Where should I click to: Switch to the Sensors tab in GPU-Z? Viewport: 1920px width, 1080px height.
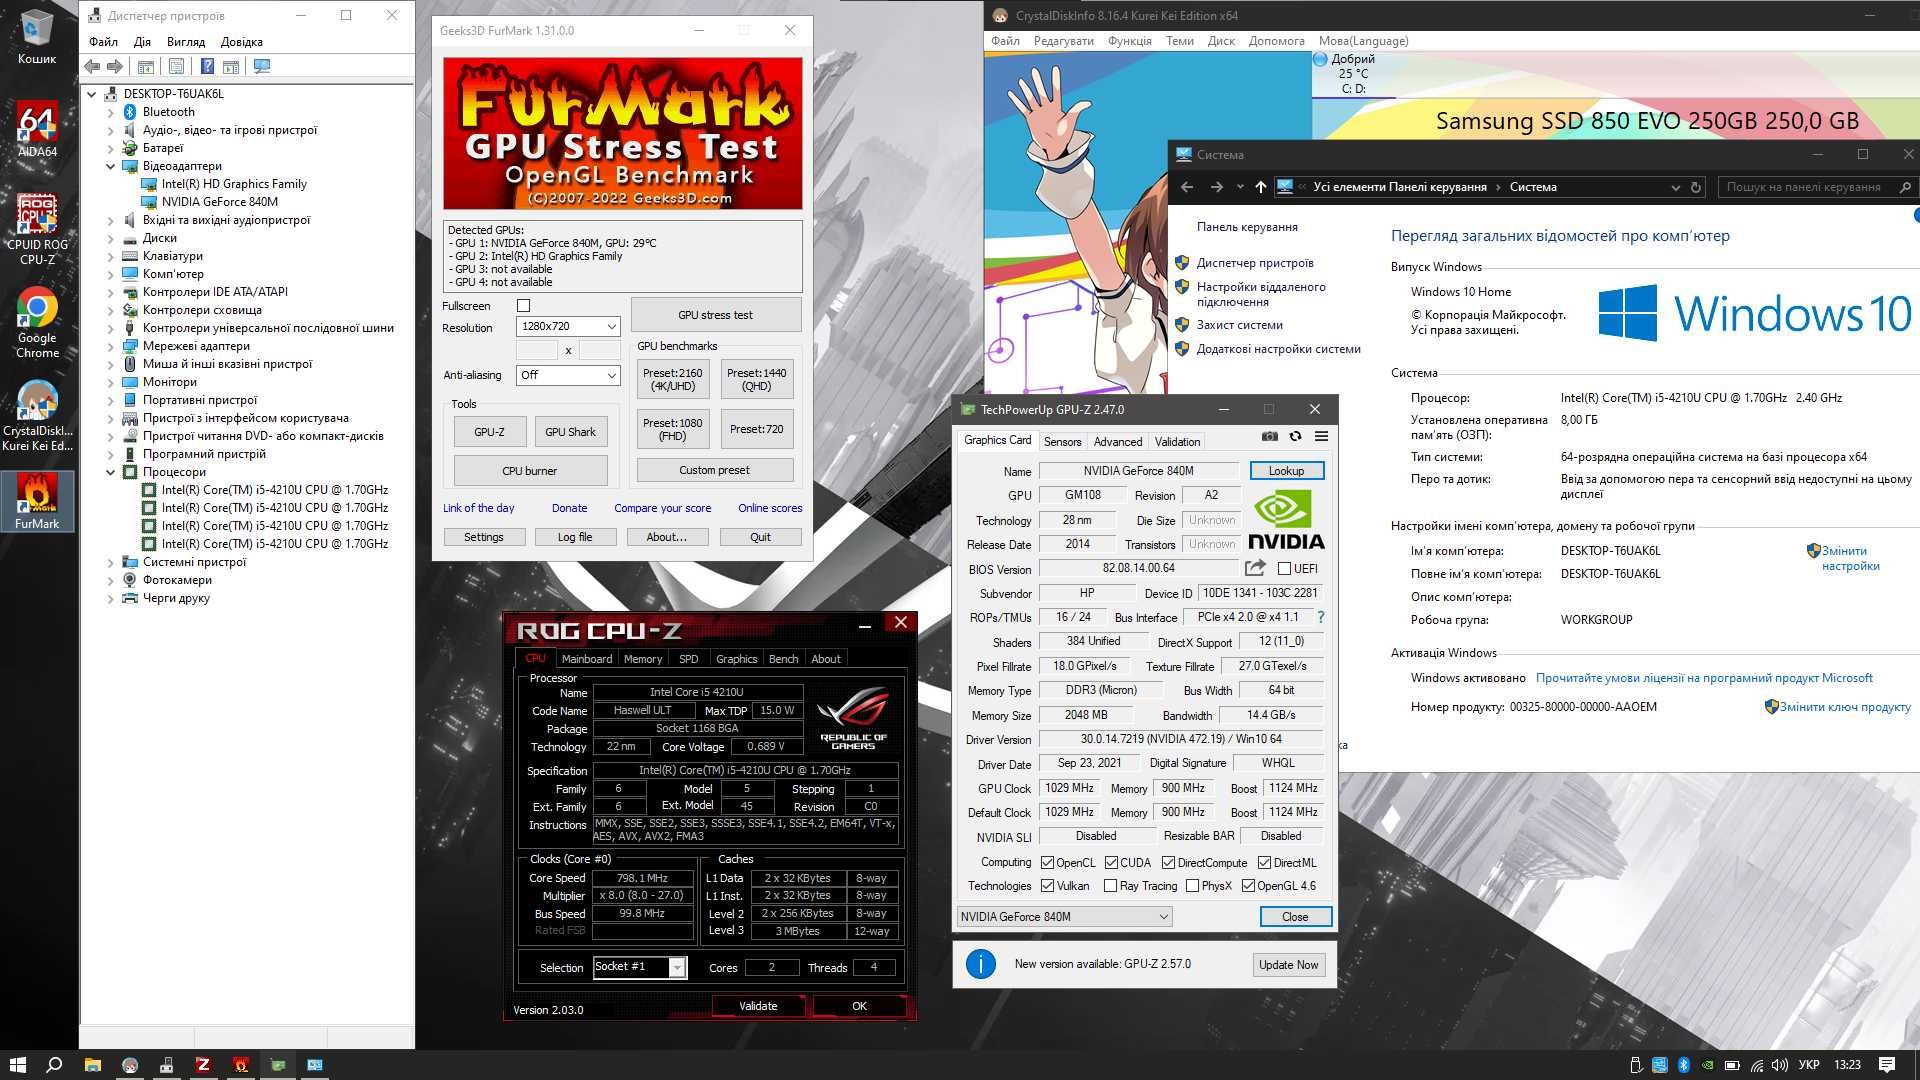pos(1062,441)
